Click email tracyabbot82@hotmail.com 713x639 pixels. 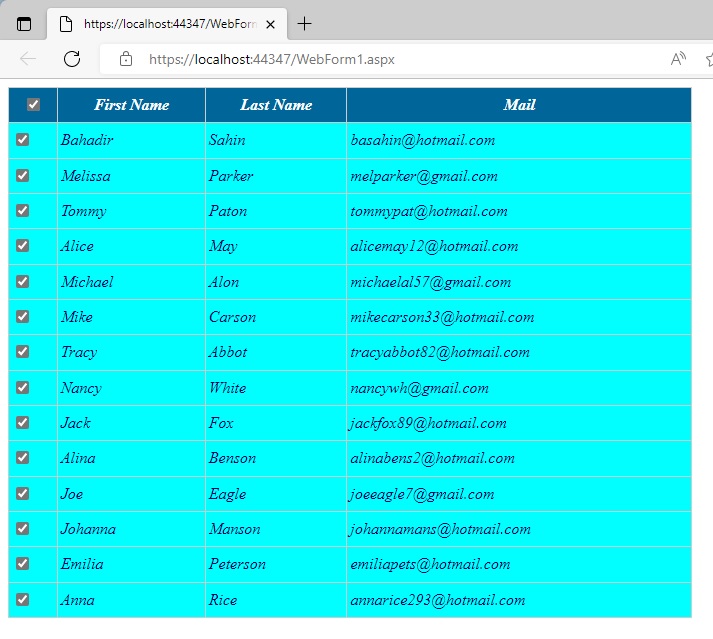click(x=440, y=353)
